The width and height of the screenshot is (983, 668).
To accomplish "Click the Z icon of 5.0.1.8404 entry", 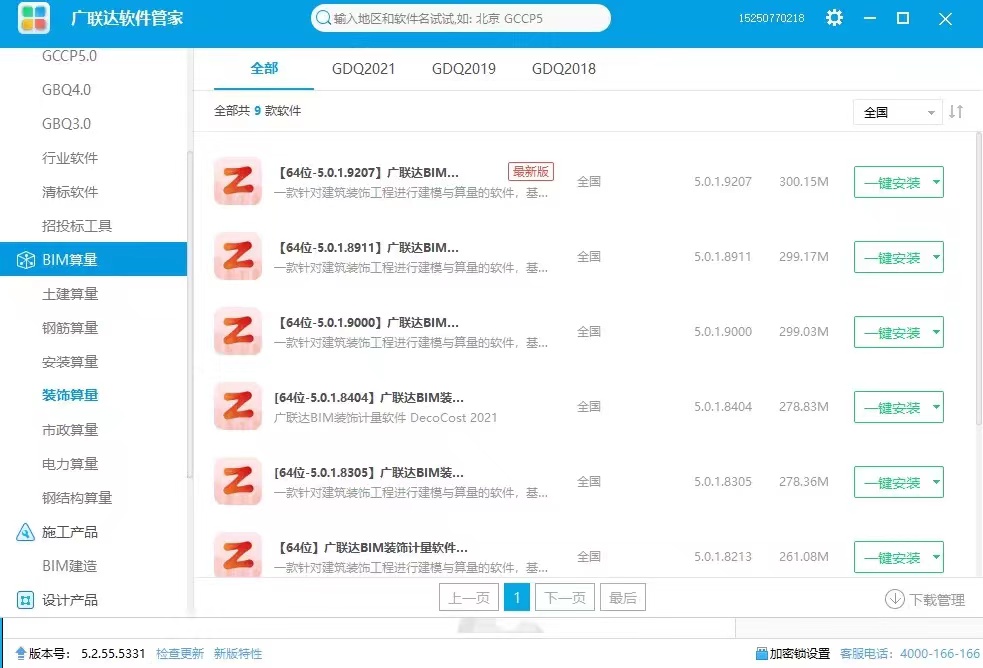I will point(238,406).
